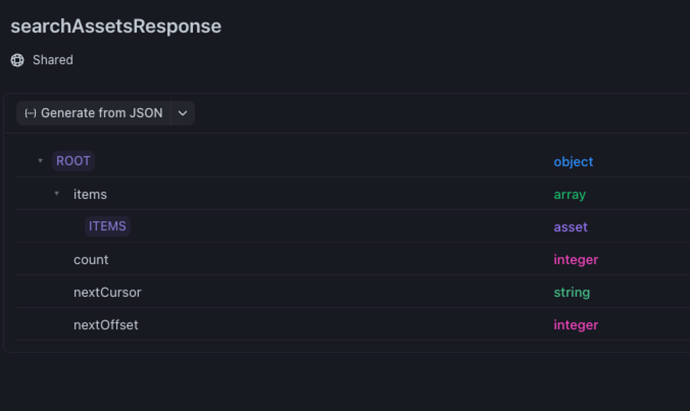Click the ITEMS schema tag
Image resolution: width=690 pixels, height=411 pixels.
coord(107,226)
